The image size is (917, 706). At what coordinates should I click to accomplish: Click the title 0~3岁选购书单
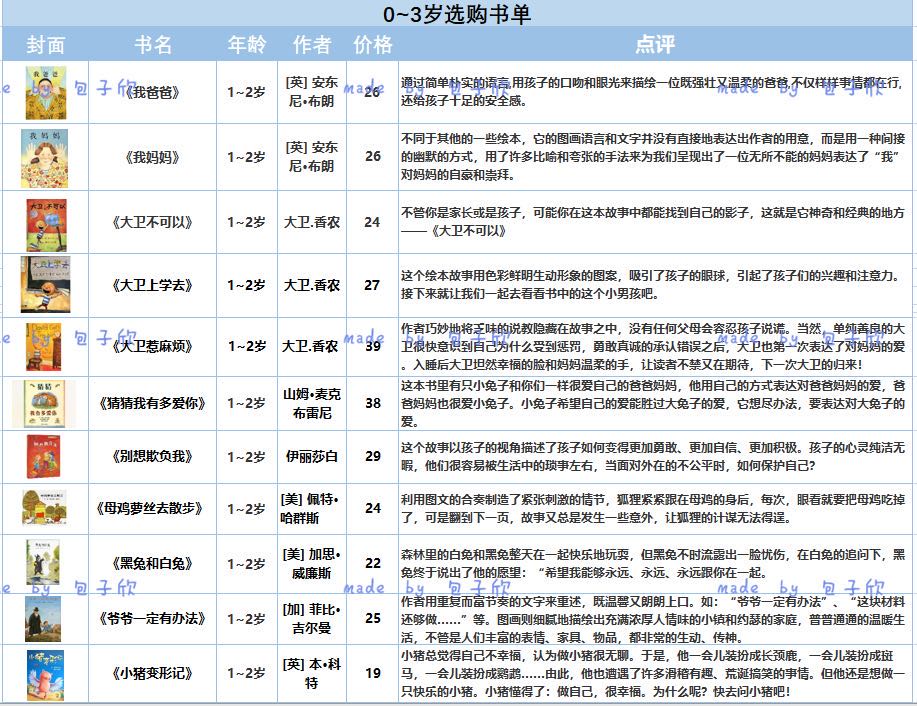pyautogui.click(x=457, y=14)
